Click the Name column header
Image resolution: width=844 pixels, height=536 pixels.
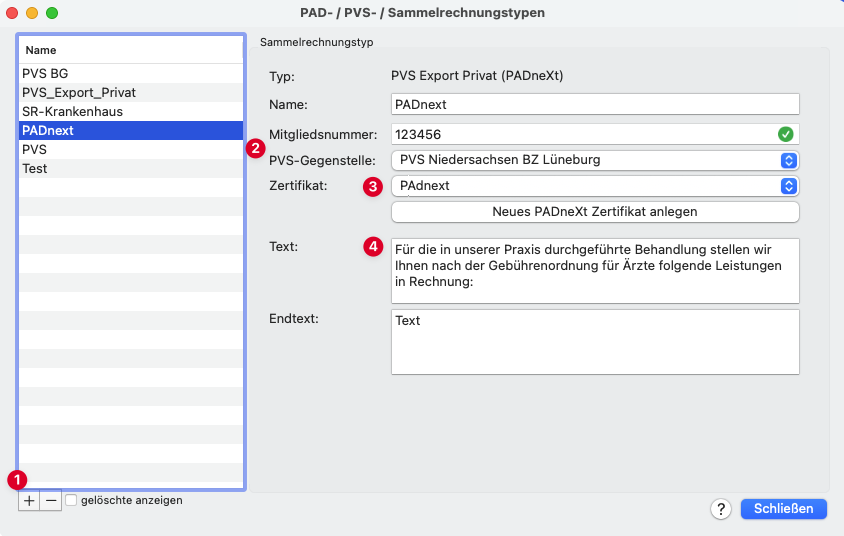click(x=131, y=50)
